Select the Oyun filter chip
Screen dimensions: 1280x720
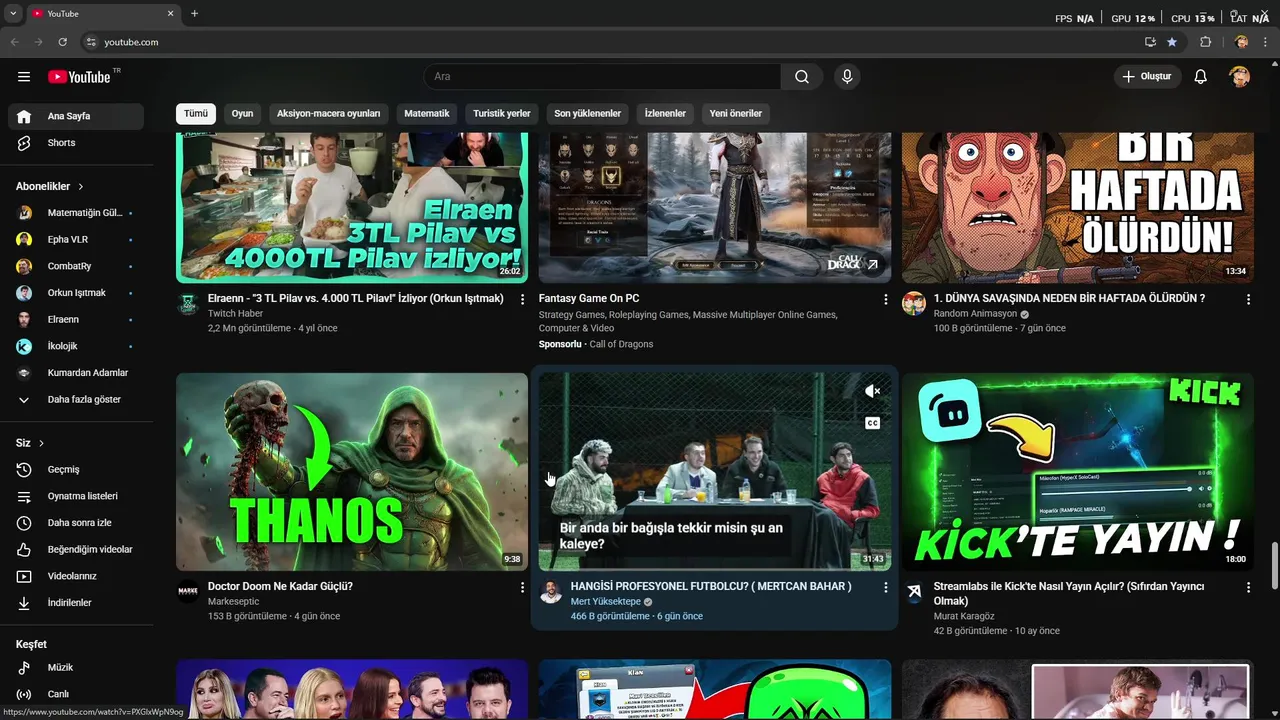point(242,113)
